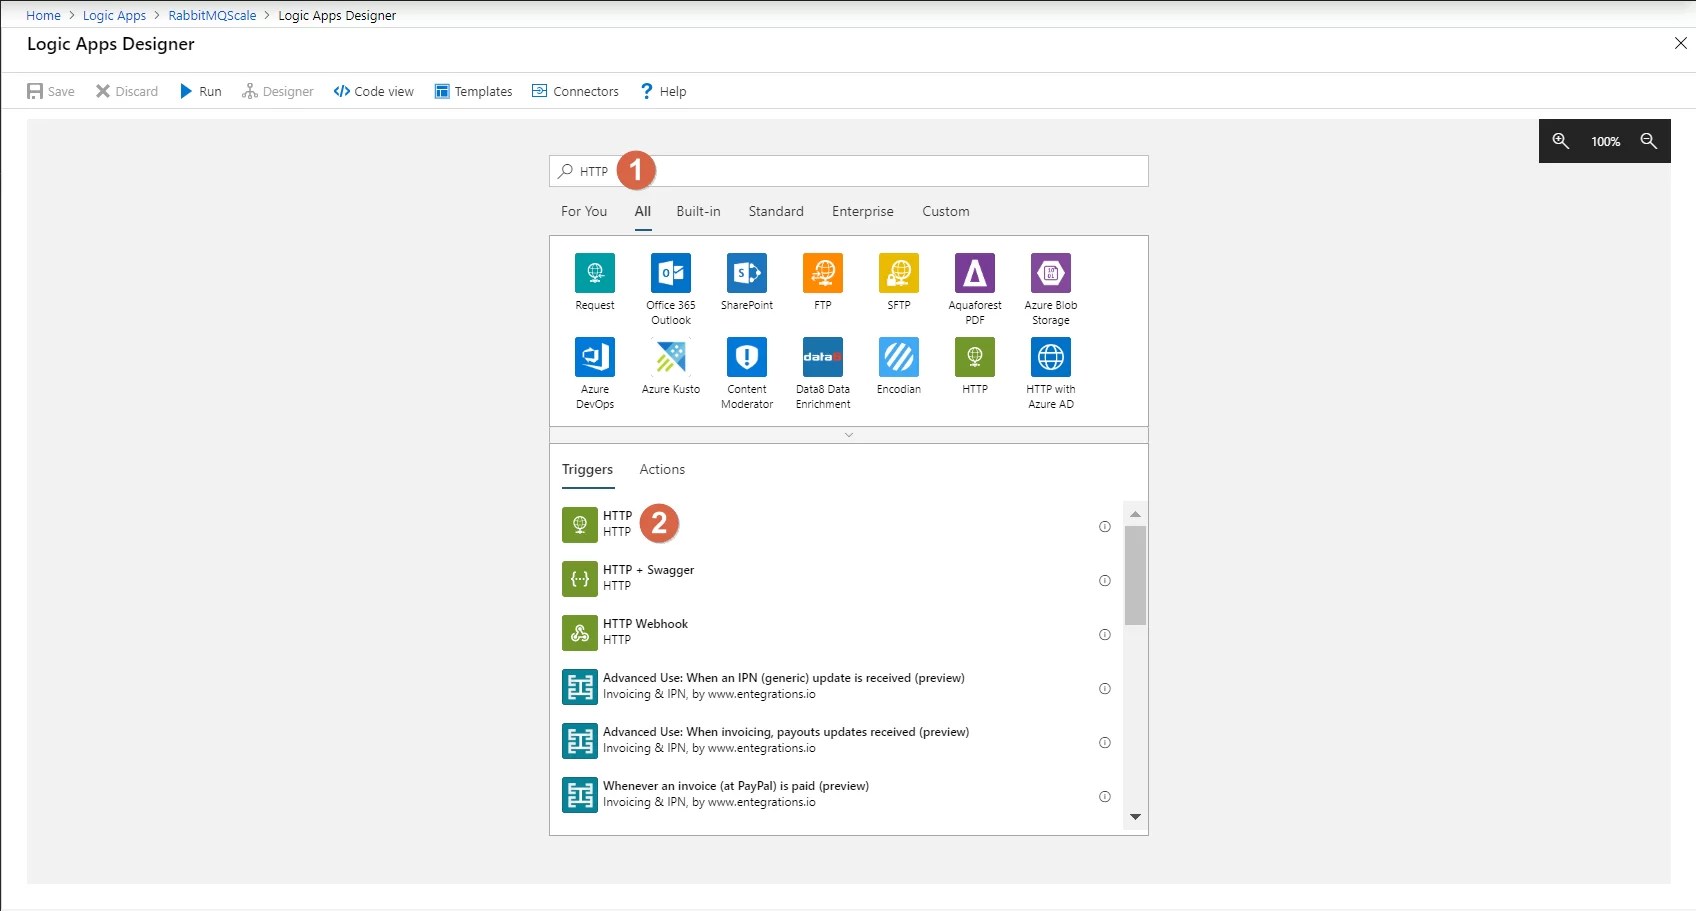
Task: Show info for invoicing payouts updates trigger
Action: (1105, 743)
